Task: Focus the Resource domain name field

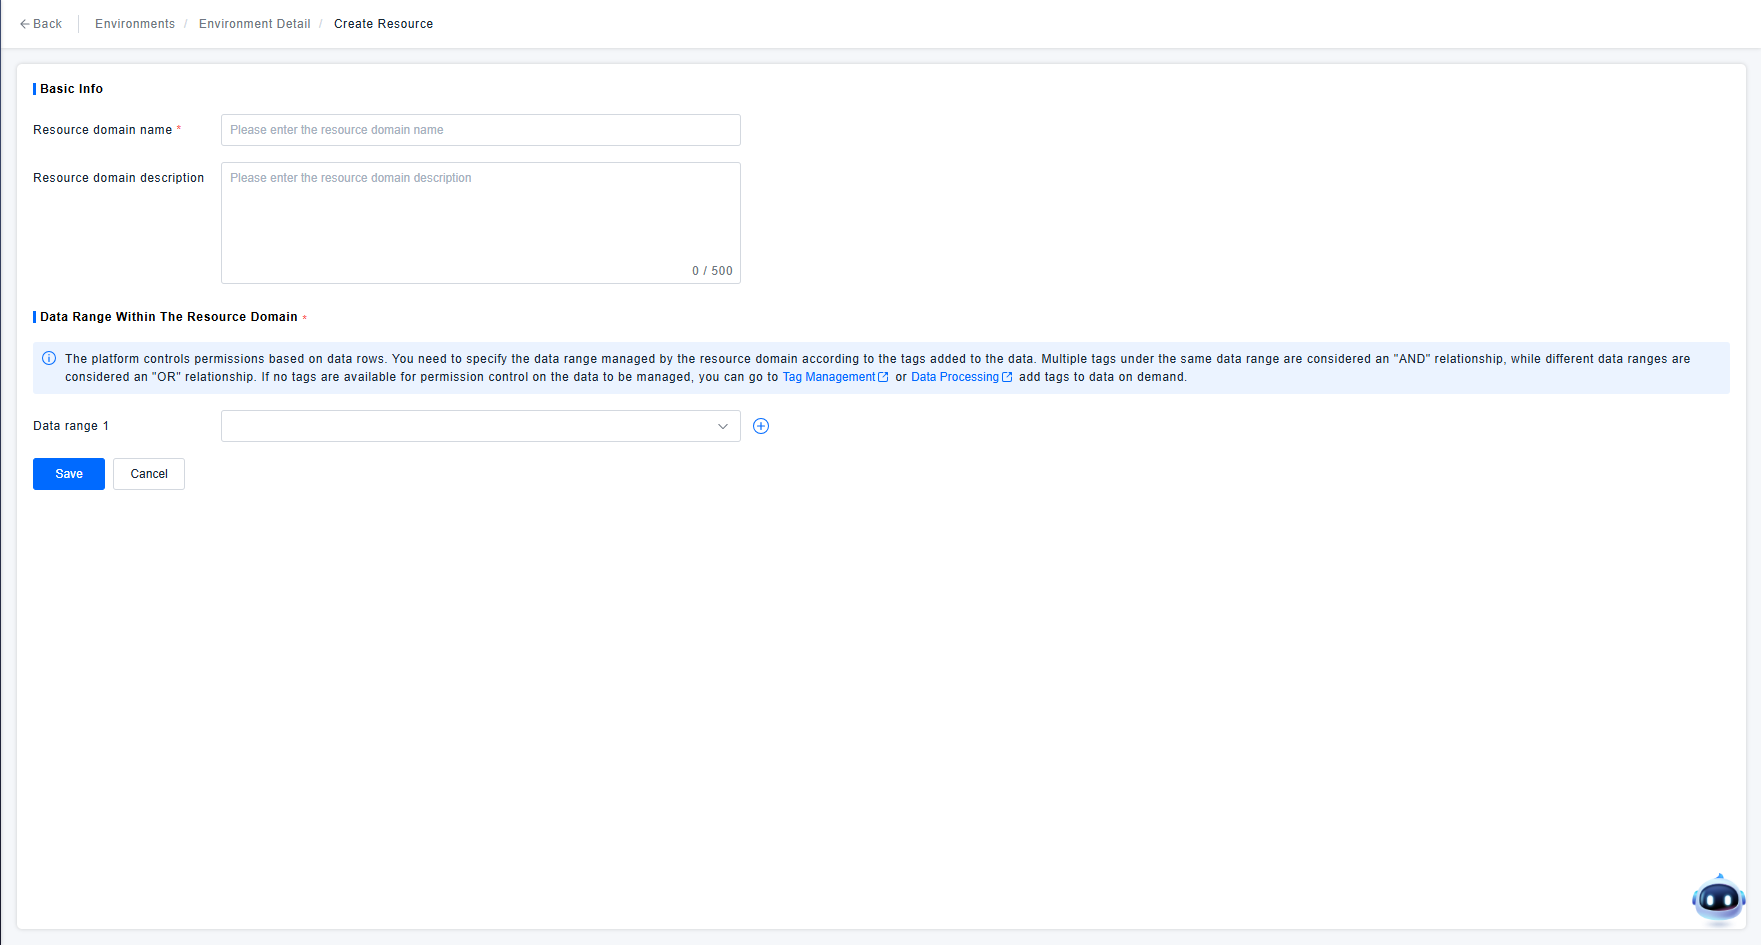Action: tap(480, 130)
